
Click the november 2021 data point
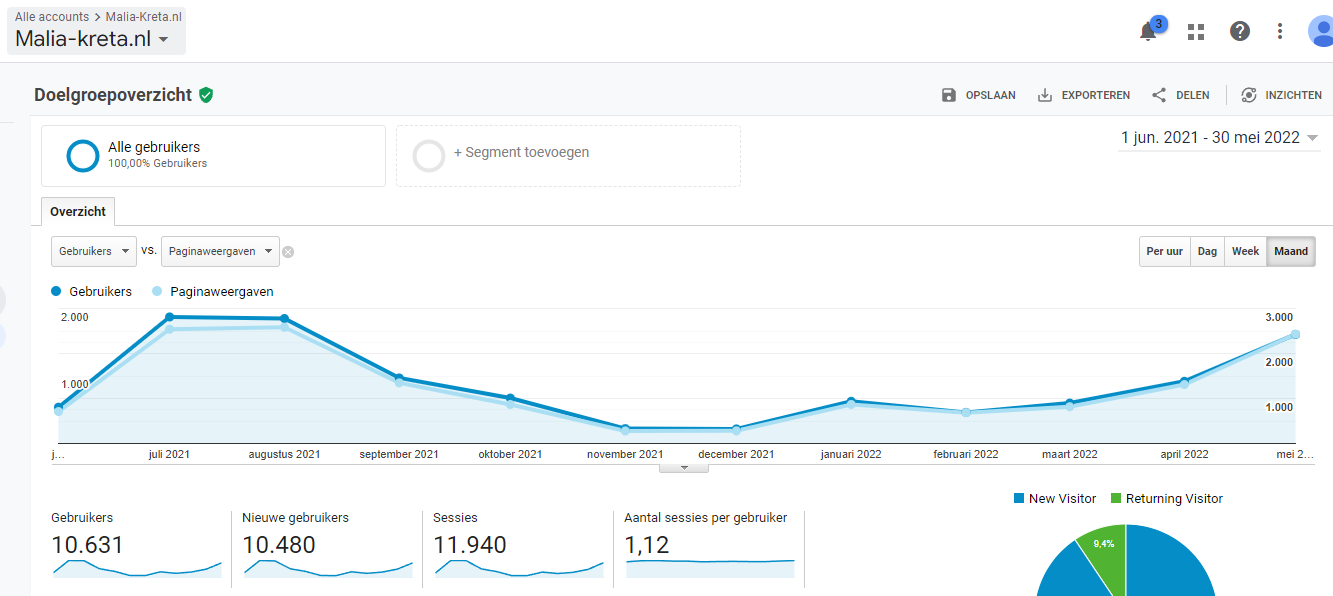point(625,428)
